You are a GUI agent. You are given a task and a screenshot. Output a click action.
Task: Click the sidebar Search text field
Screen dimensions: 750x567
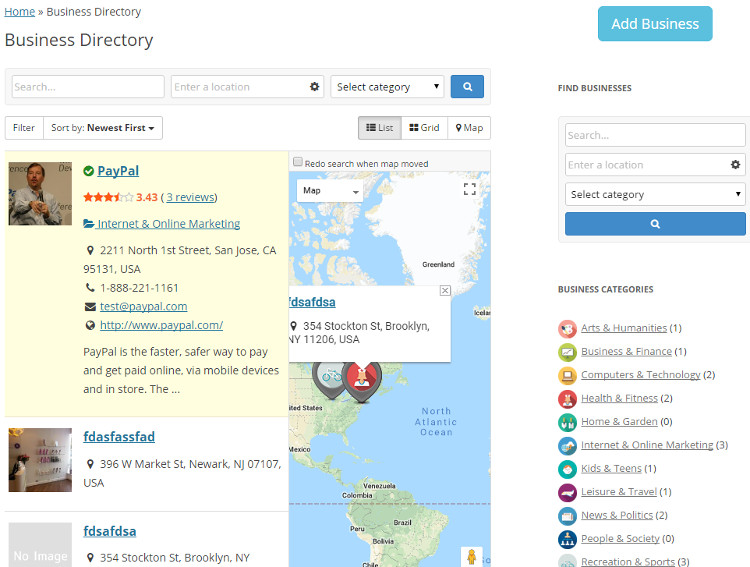[655, 135]
